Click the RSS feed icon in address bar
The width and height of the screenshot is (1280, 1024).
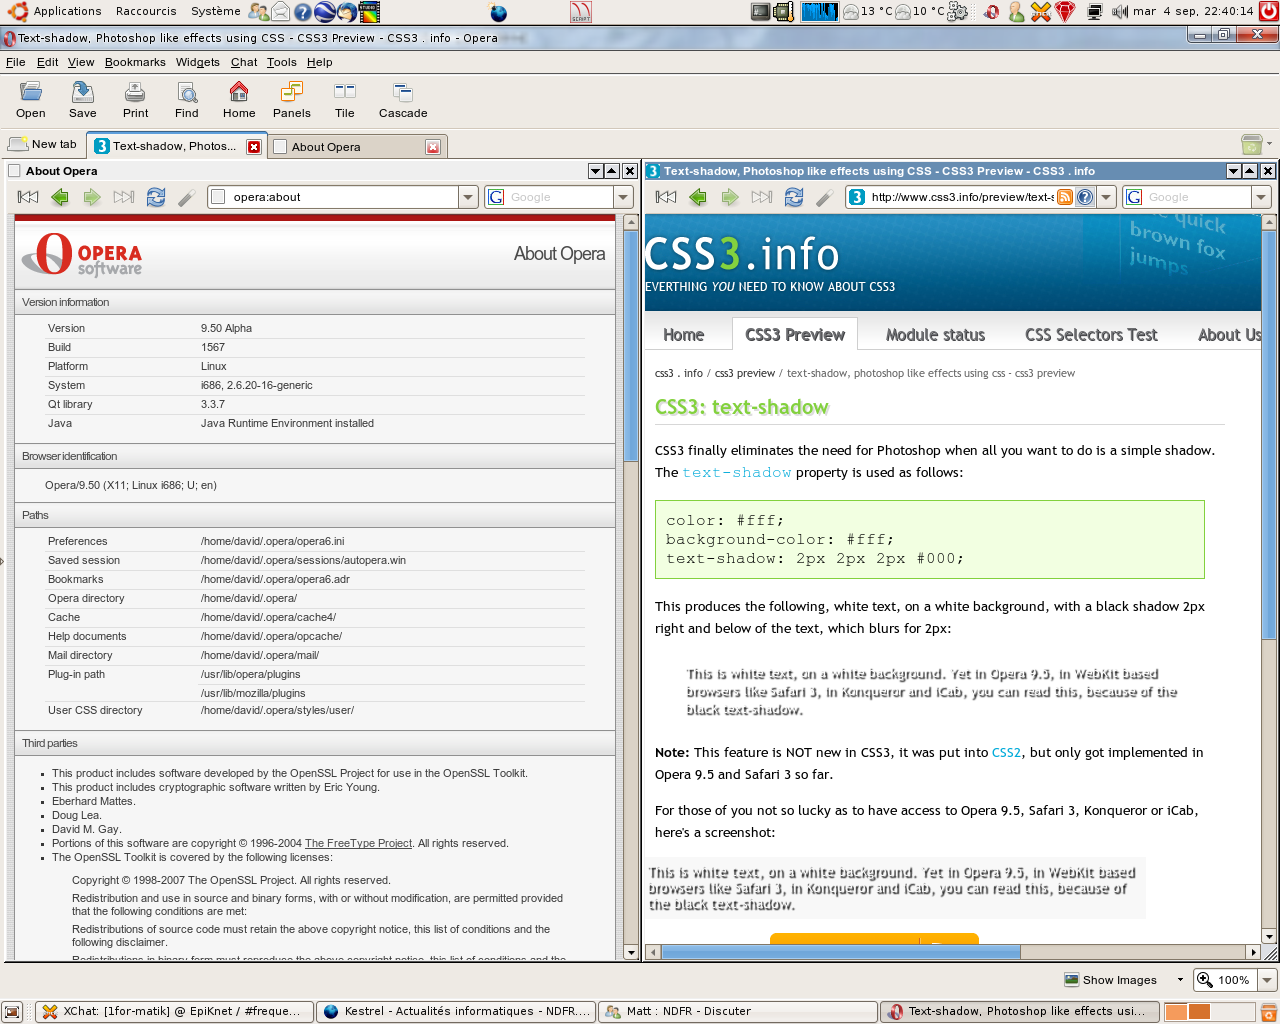click(1065, 197)
